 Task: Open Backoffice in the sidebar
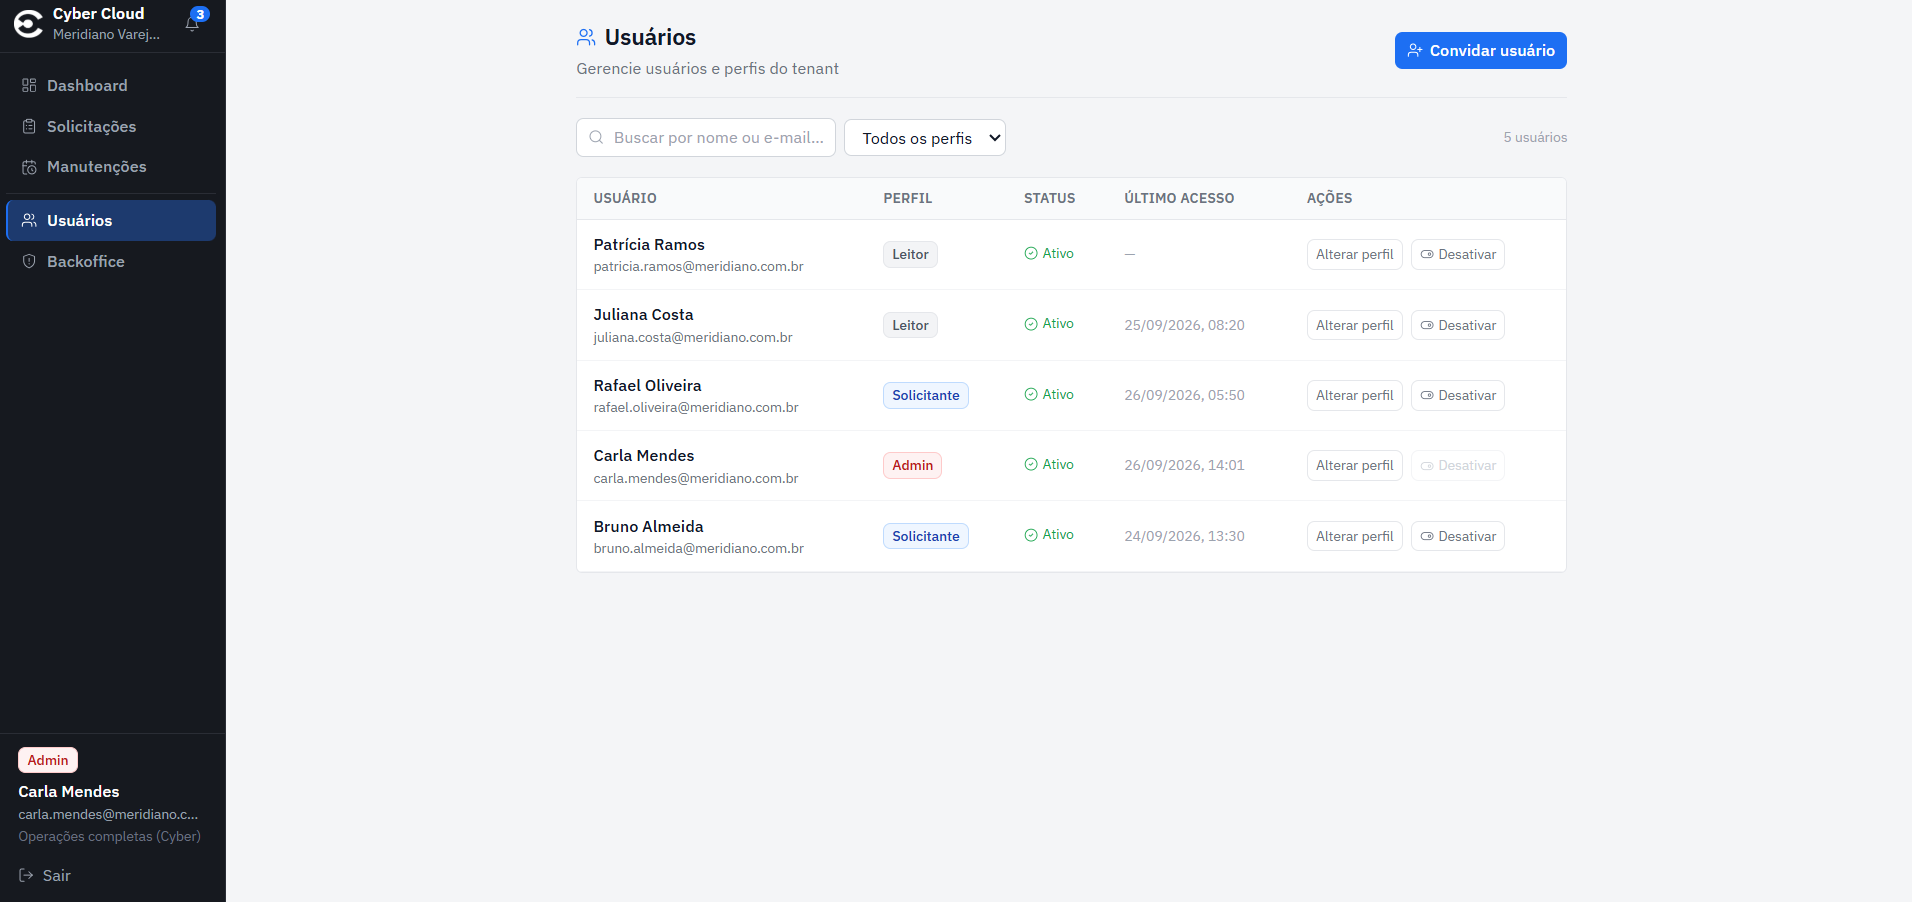[111, 262]
